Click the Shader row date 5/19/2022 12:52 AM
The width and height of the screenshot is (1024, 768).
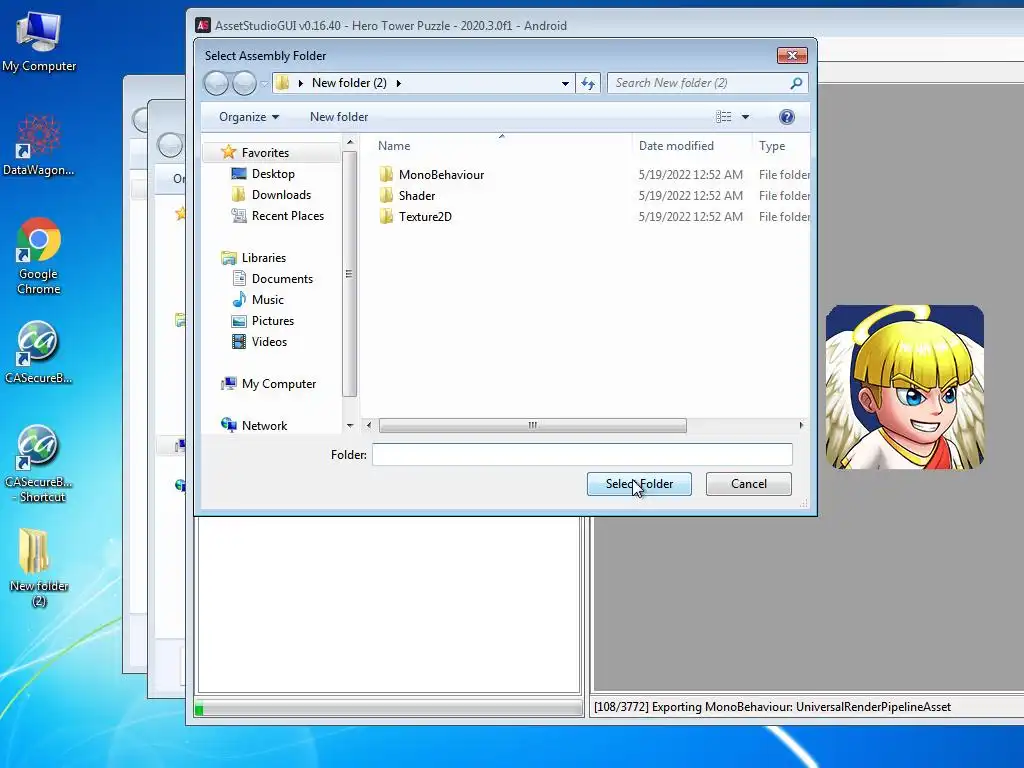(x=690, y=195)
